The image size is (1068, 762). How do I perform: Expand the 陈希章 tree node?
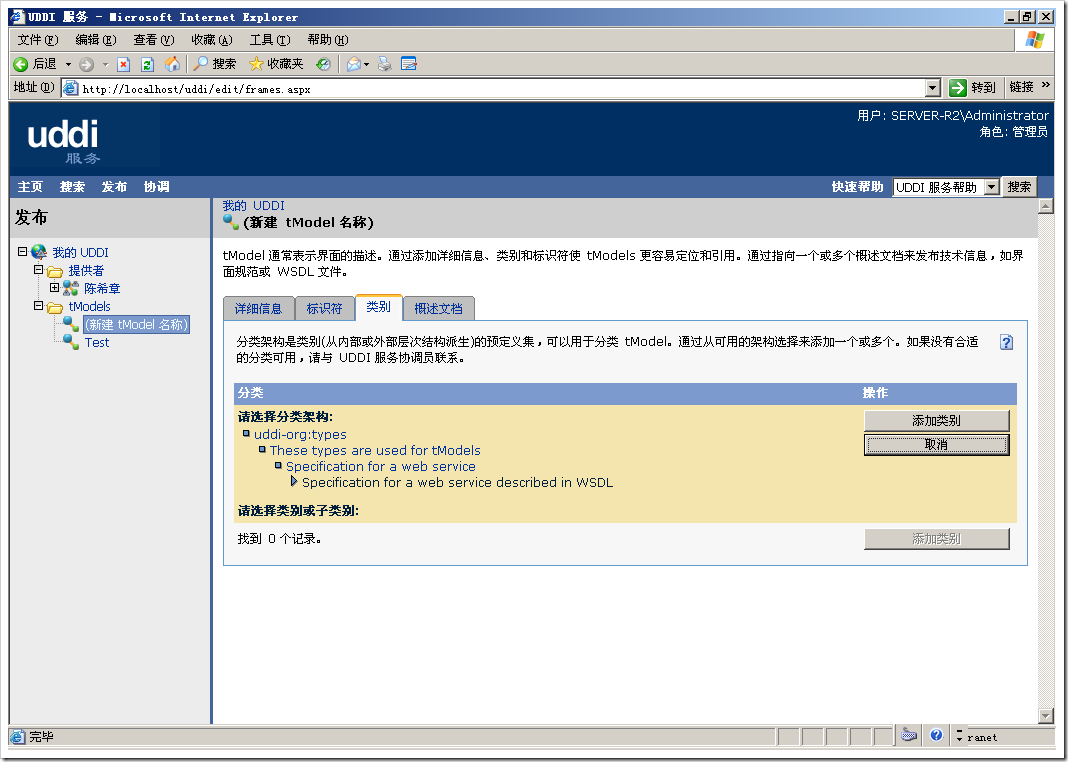(54, 287)
